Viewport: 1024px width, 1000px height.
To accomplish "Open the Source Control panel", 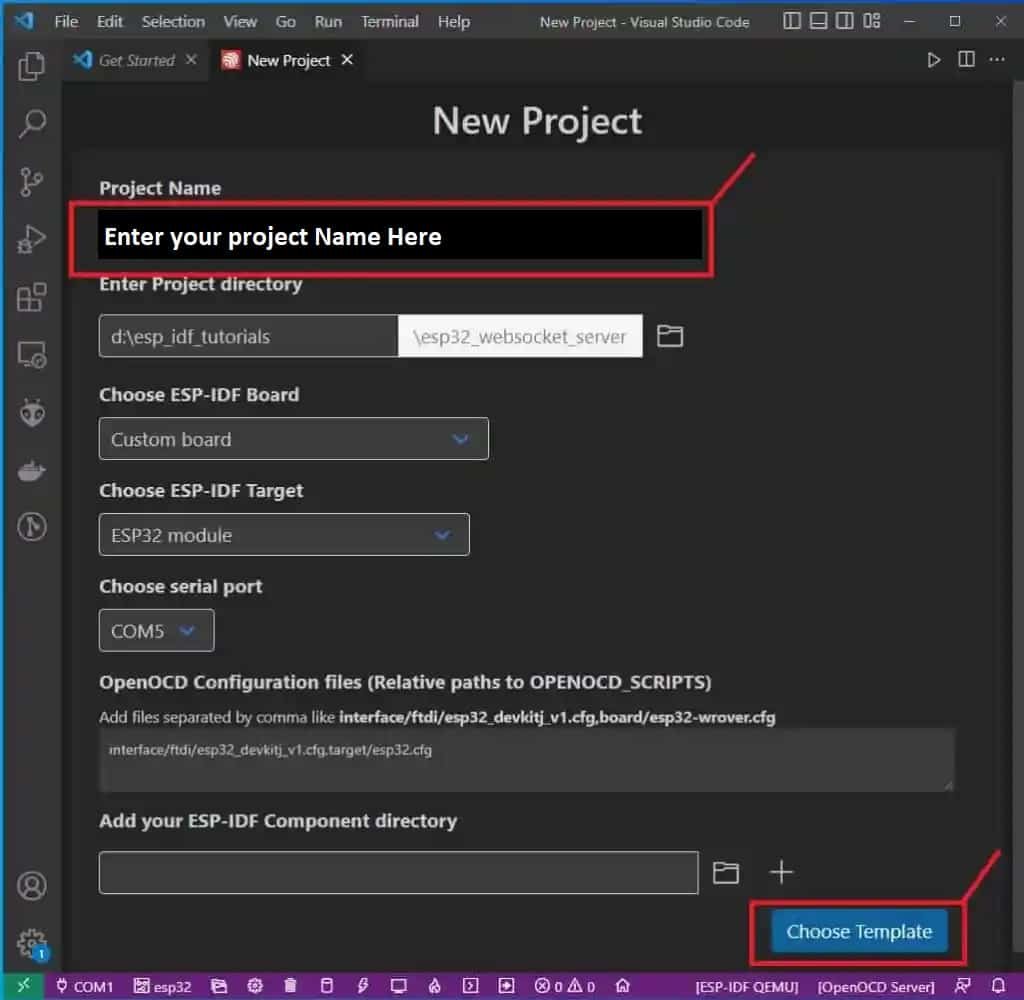I will pos(33,181).
